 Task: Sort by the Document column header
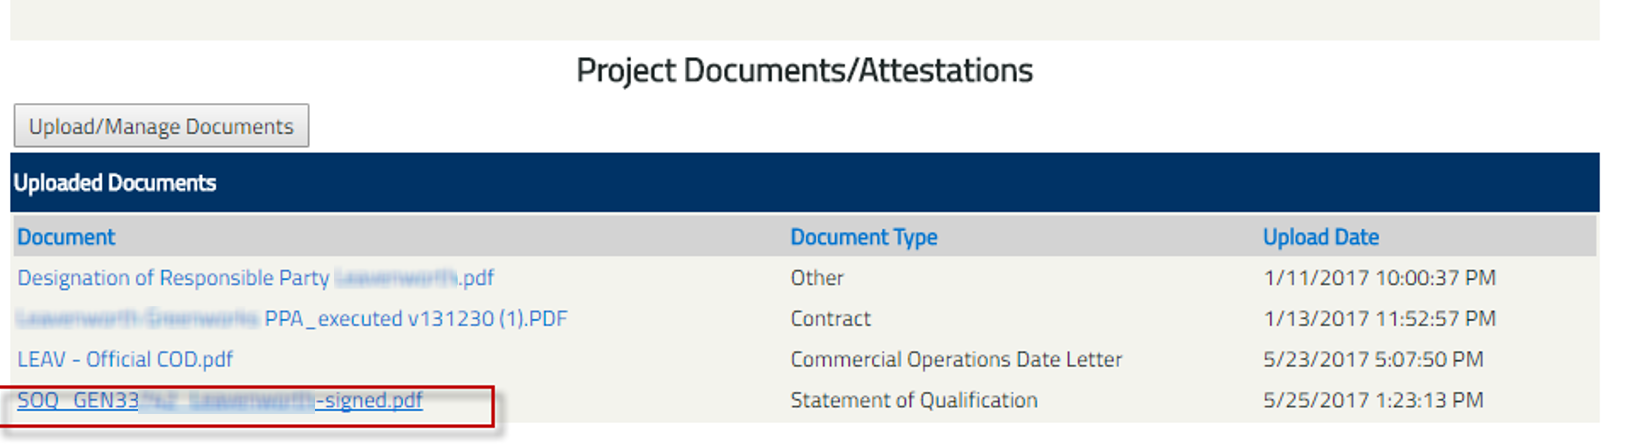point(66,237)
